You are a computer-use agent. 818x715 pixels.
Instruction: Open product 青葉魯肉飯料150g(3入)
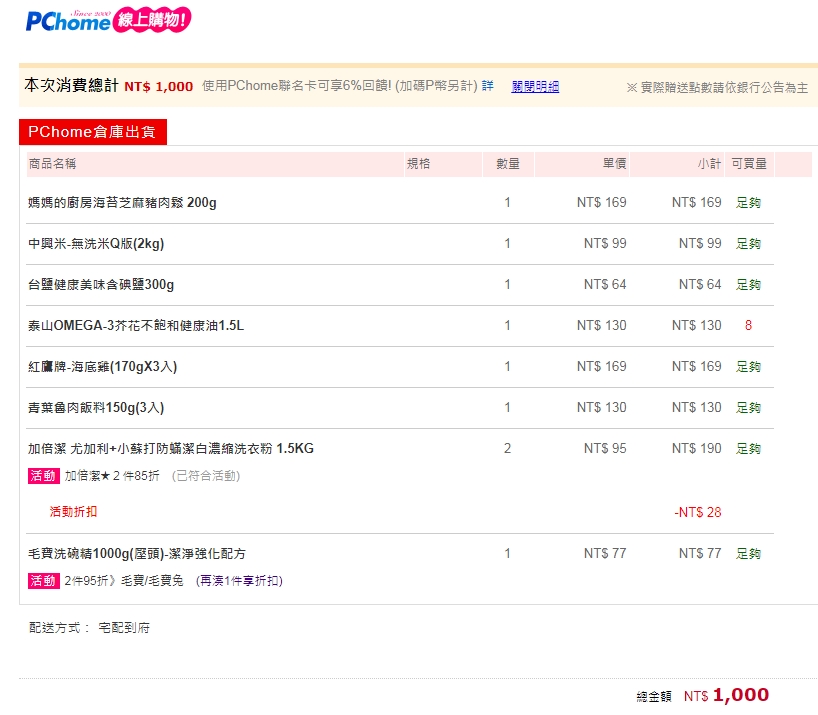(x=96, y=408)
